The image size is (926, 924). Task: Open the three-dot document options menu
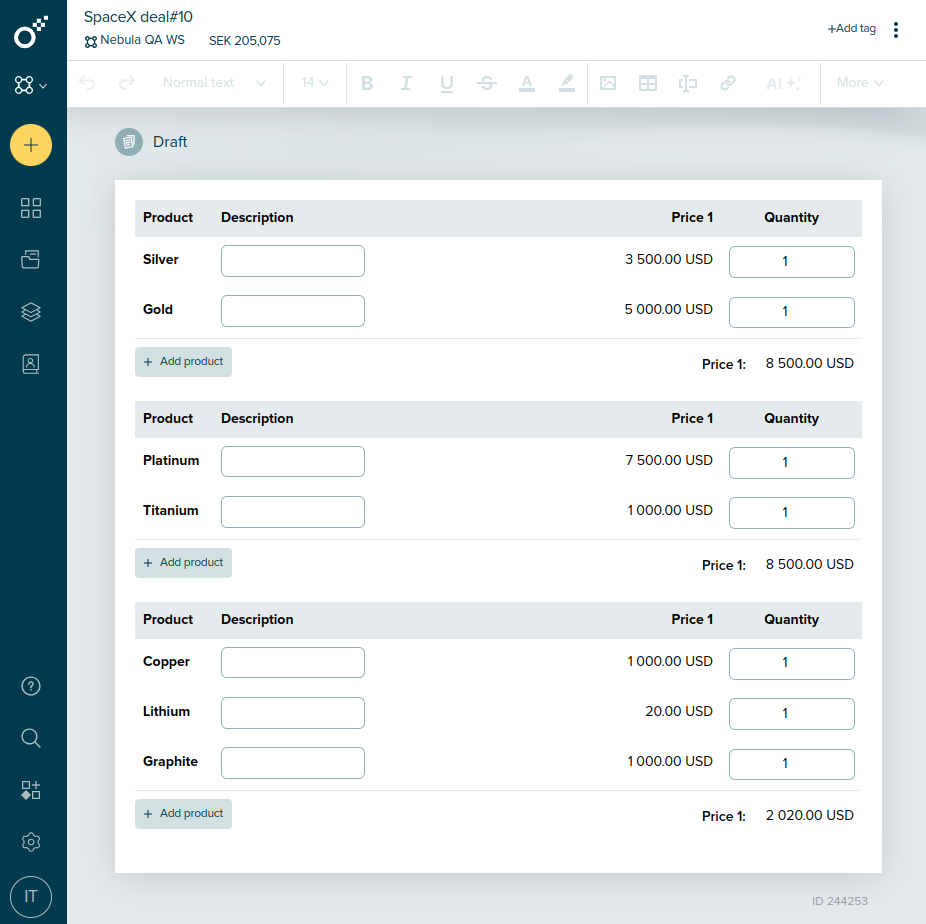[x=896, y=30]
